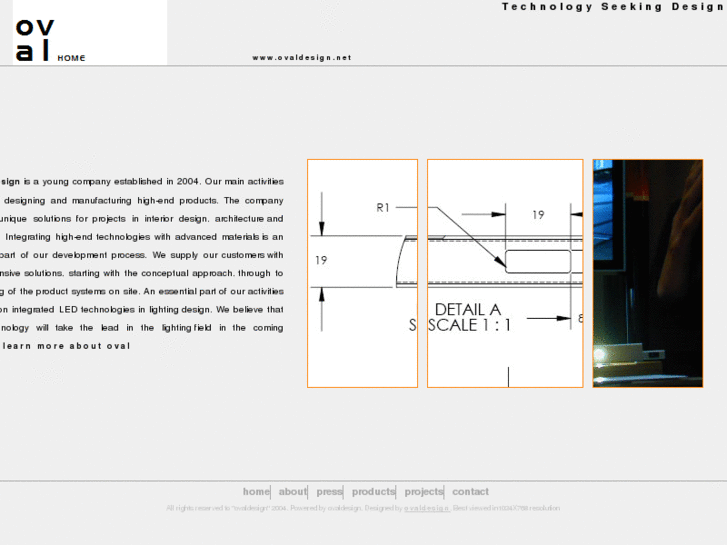Click the 'integrated LED technologies' text line
Image resolution: width=727 pixels, height=545 pixels.
coord(142,309)
